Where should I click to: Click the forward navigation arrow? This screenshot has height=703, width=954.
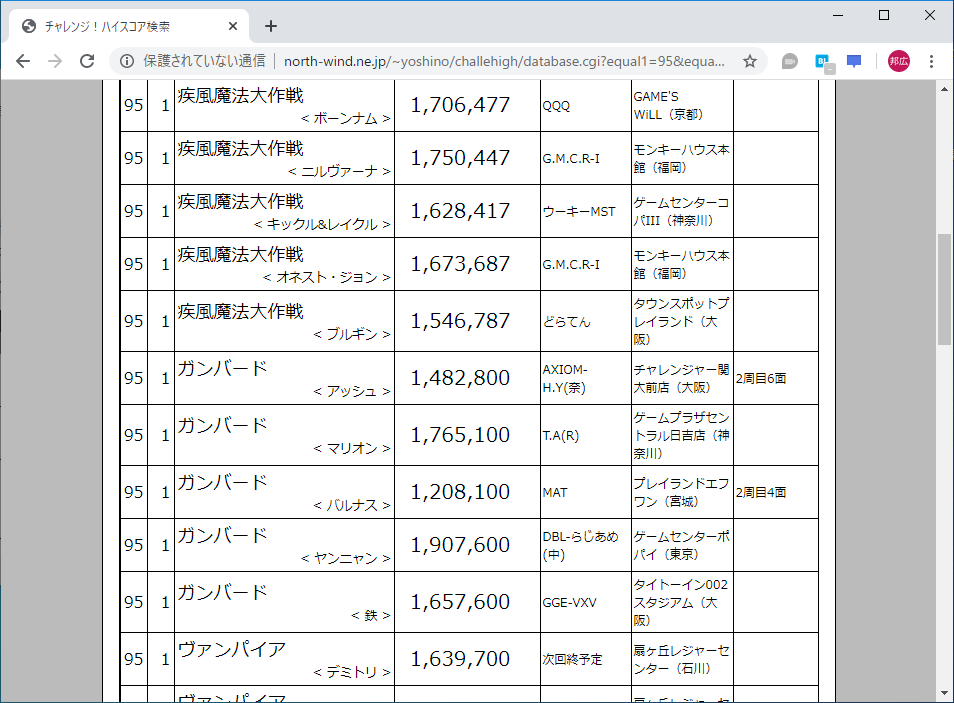coord(53,61)
